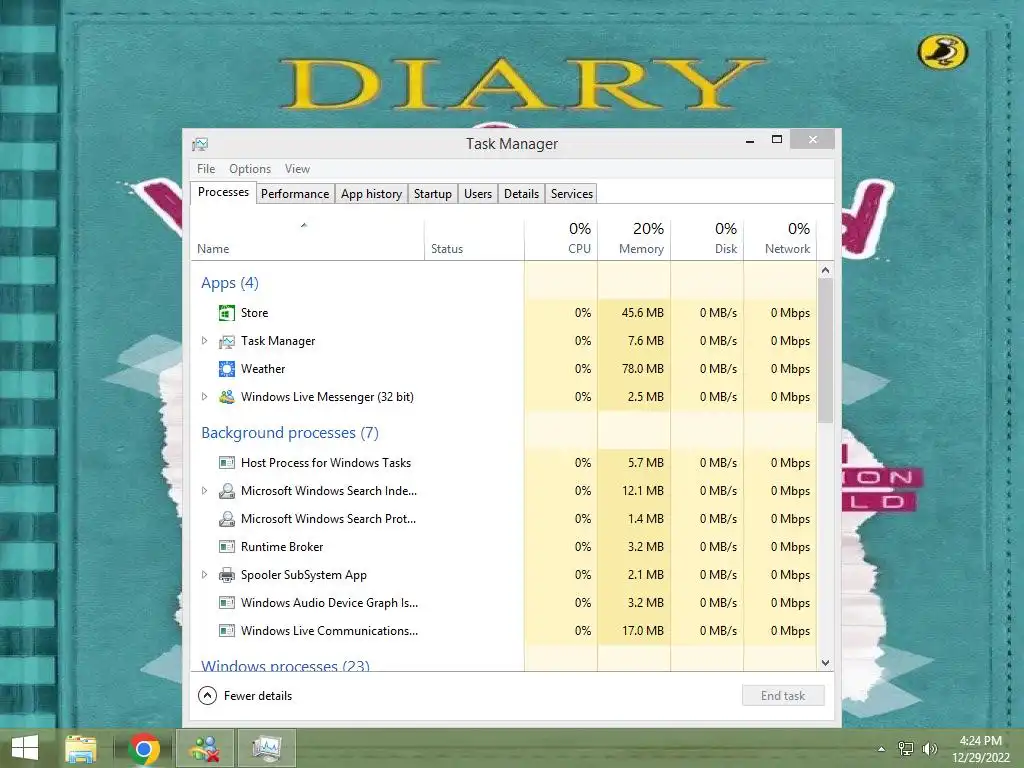The width and height of the screenshot is (1024, 768).
Task: Click the Task Manager process icon
Action: tap(227, 341)
